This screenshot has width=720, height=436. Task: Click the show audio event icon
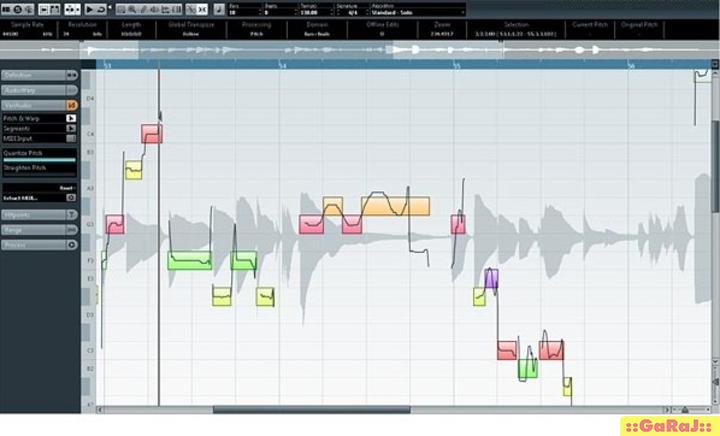coord(55,9)
